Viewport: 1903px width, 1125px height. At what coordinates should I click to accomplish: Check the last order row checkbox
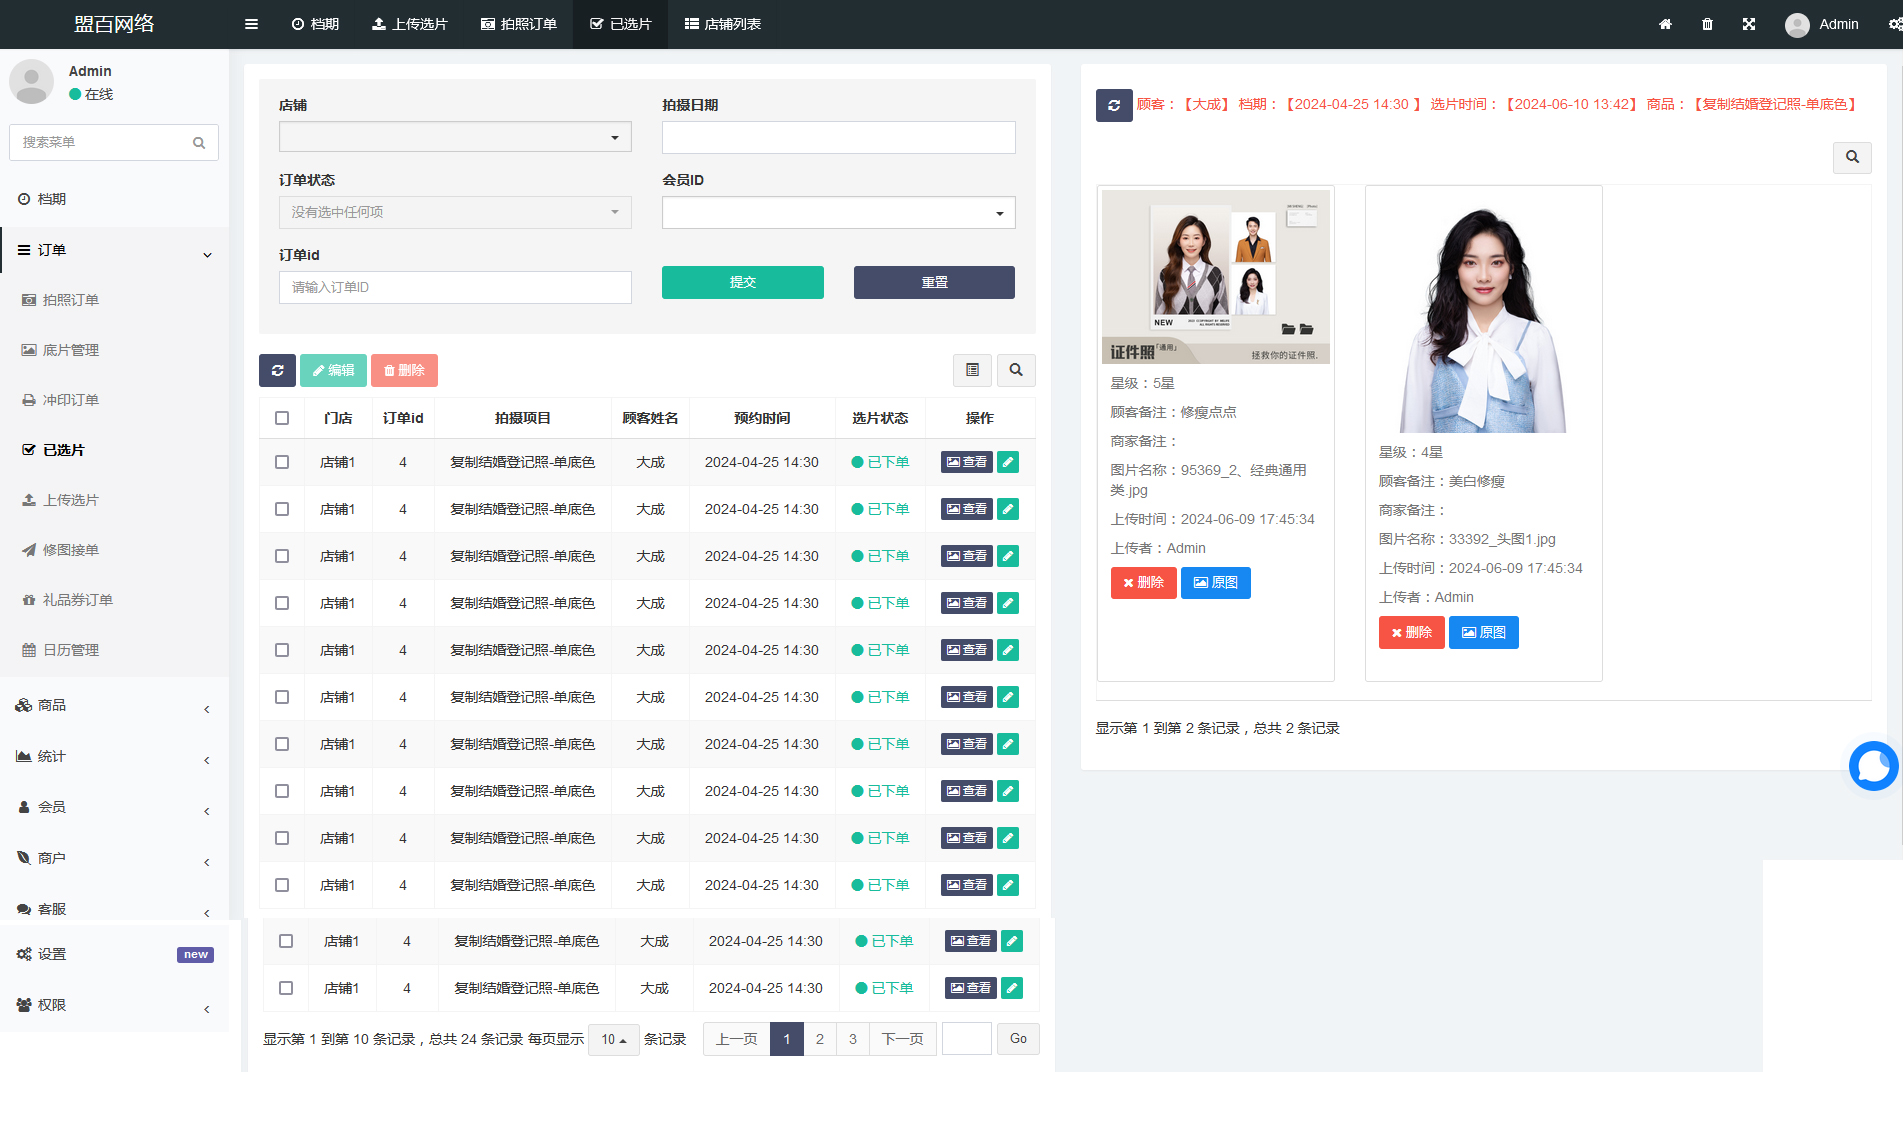click(x=286, y=988)
